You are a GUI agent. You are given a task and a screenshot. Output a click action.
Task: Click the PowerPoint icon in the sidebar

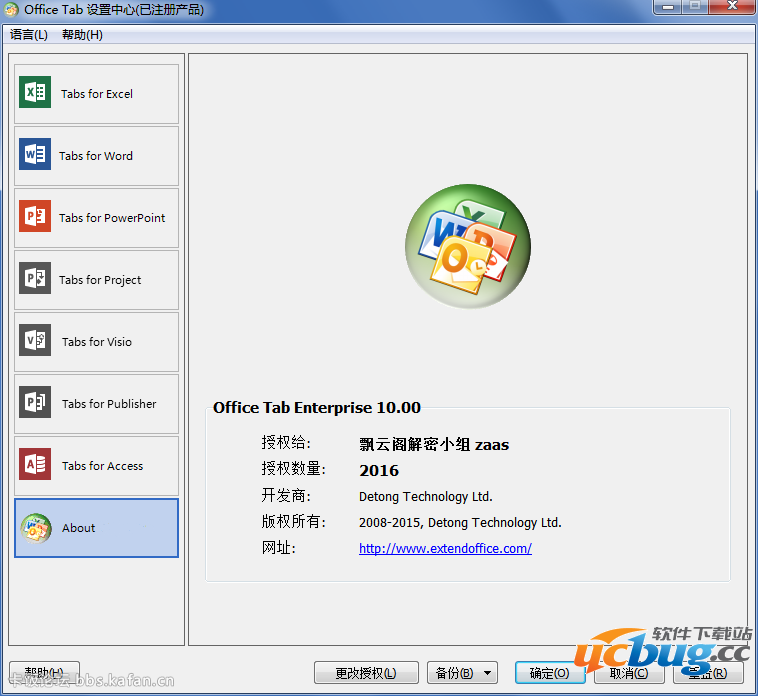pos(35,216)
